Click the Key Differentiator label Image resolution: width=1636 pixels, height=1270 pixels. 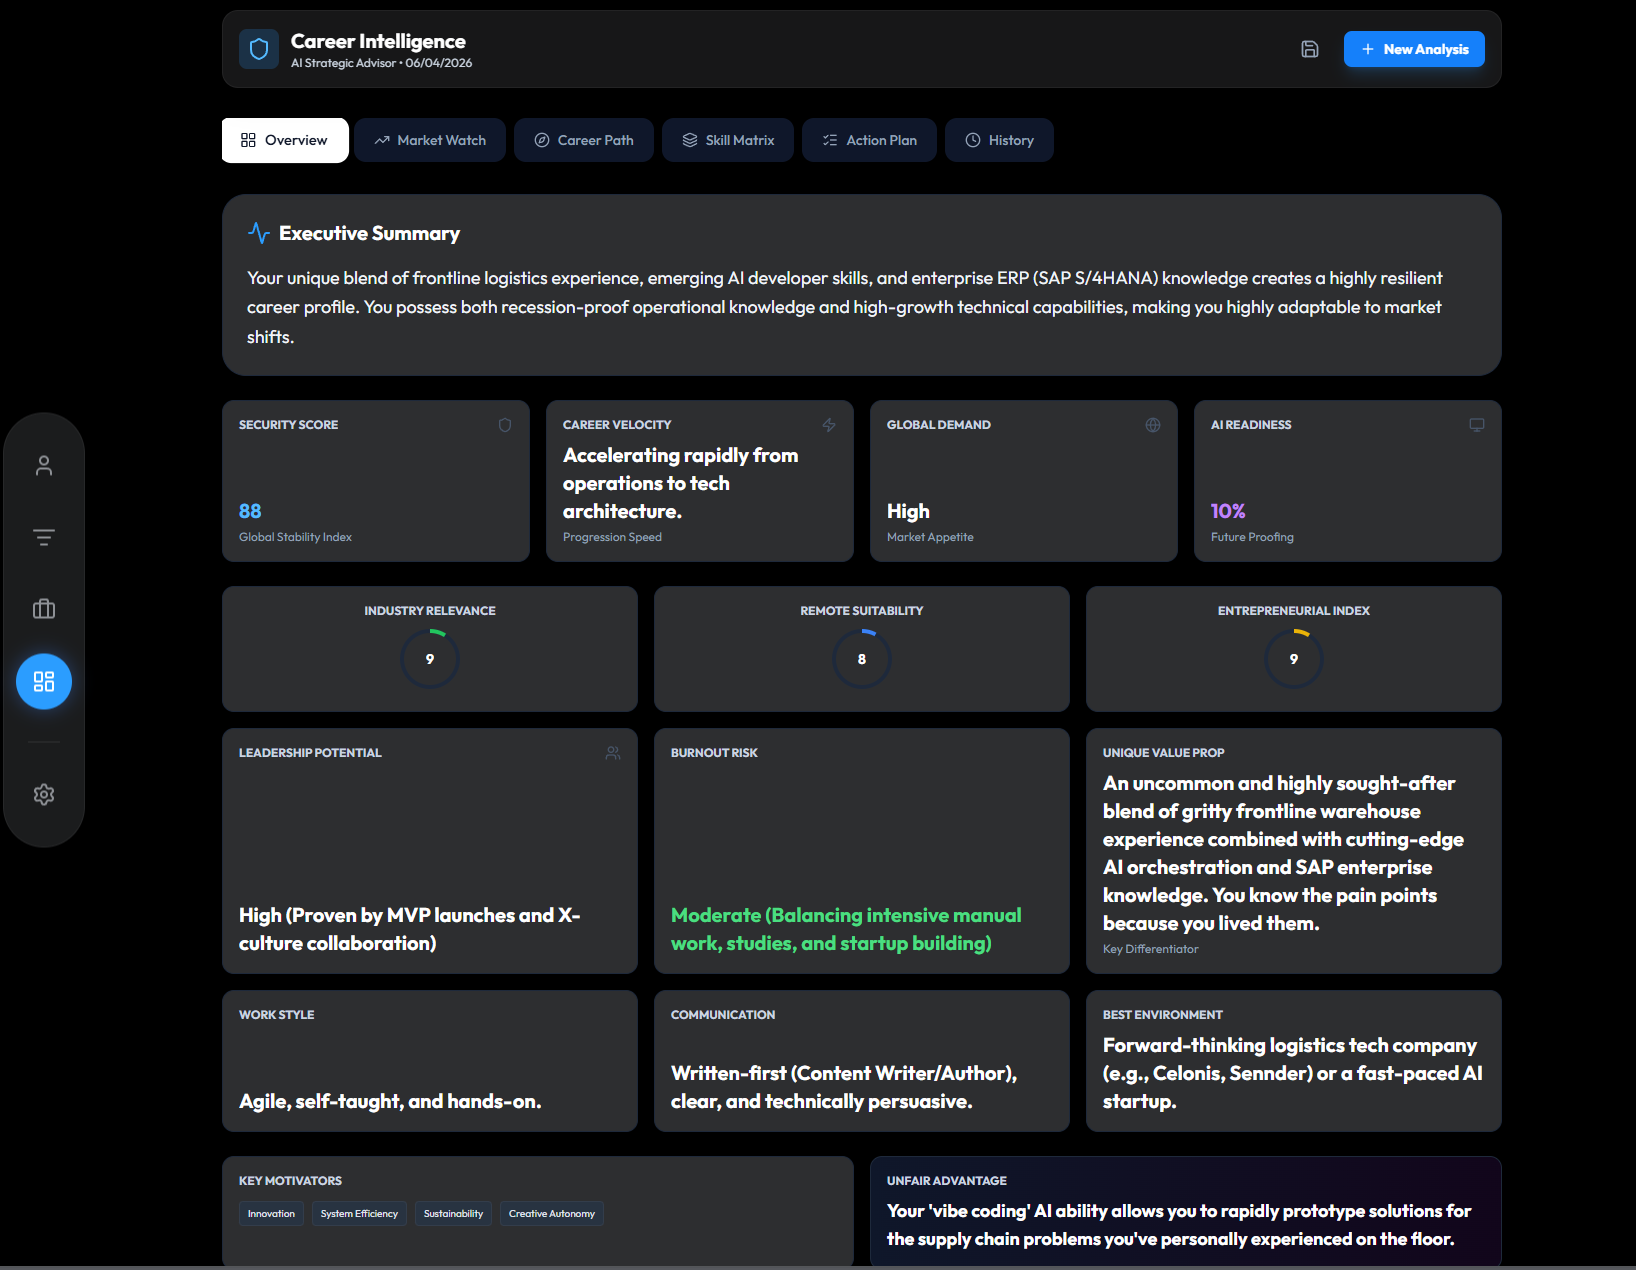1150,949
